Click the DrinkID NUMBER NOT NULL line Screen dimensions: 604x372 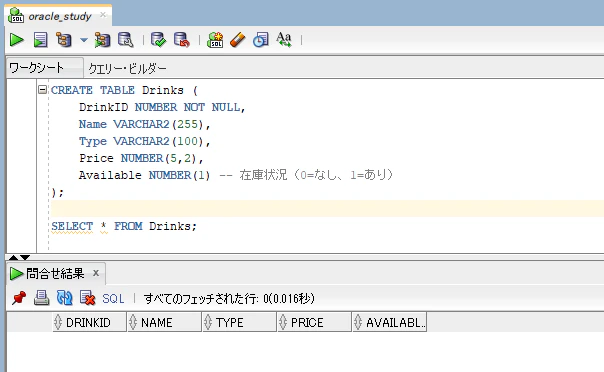click(162, 107)
